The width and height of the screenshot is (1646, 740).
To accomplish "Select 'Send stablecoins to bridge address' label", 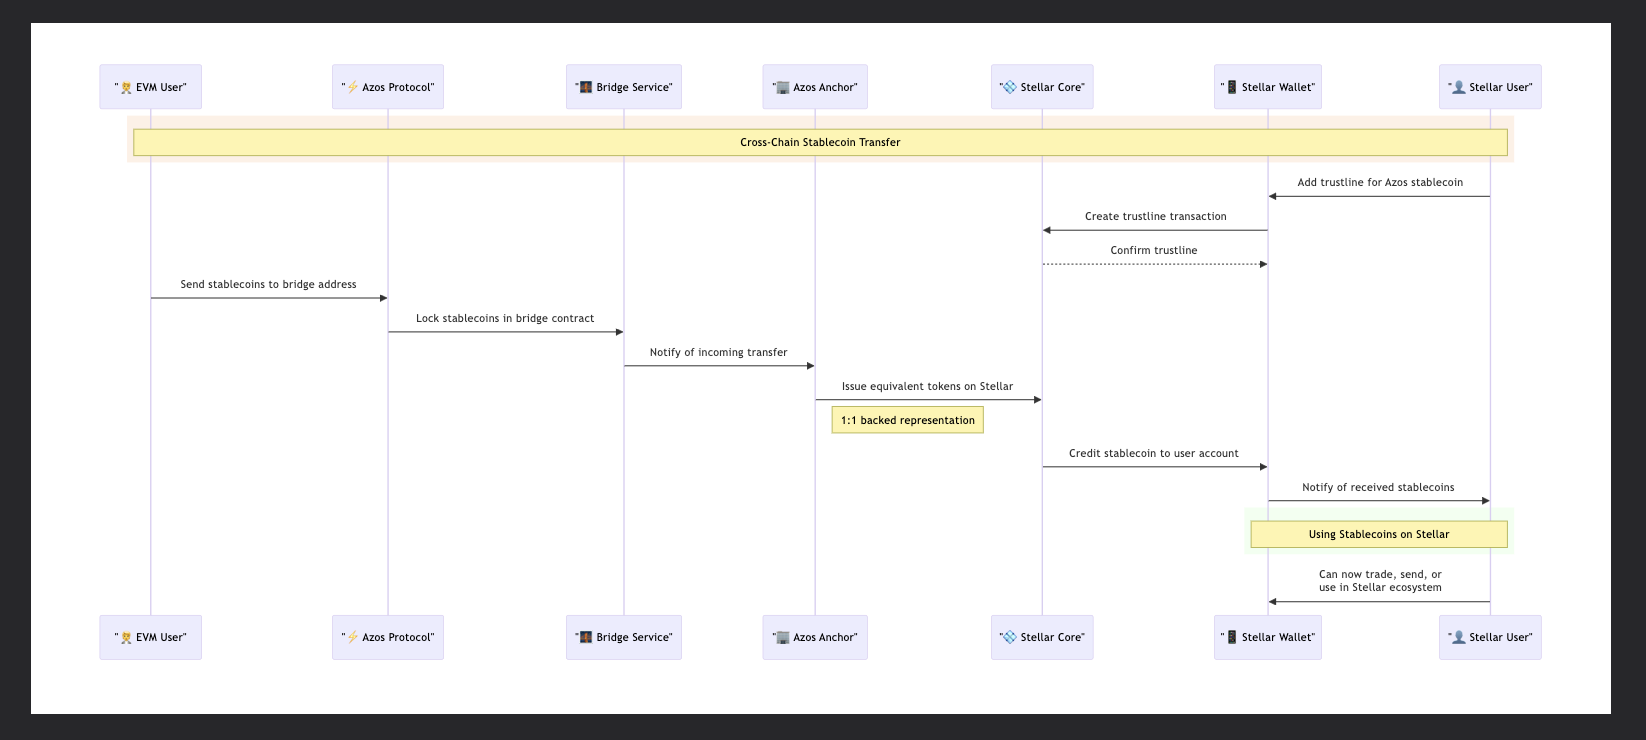I will click(268, 284).
